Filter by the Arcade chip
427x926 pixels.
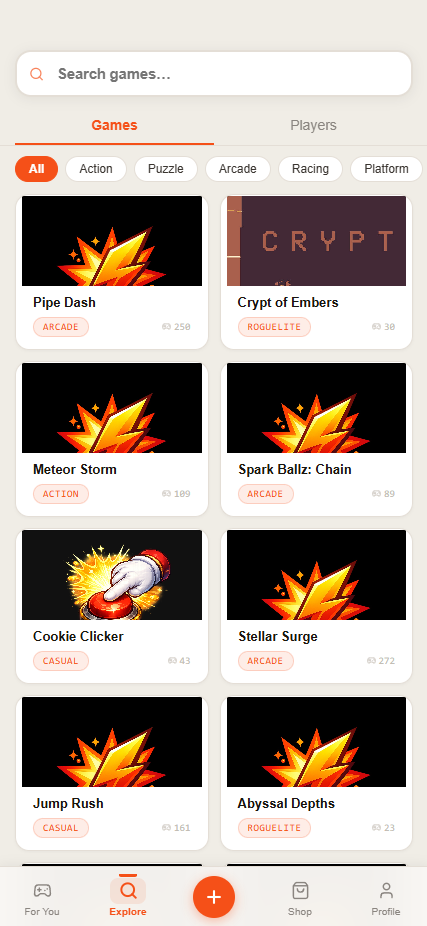237,169
